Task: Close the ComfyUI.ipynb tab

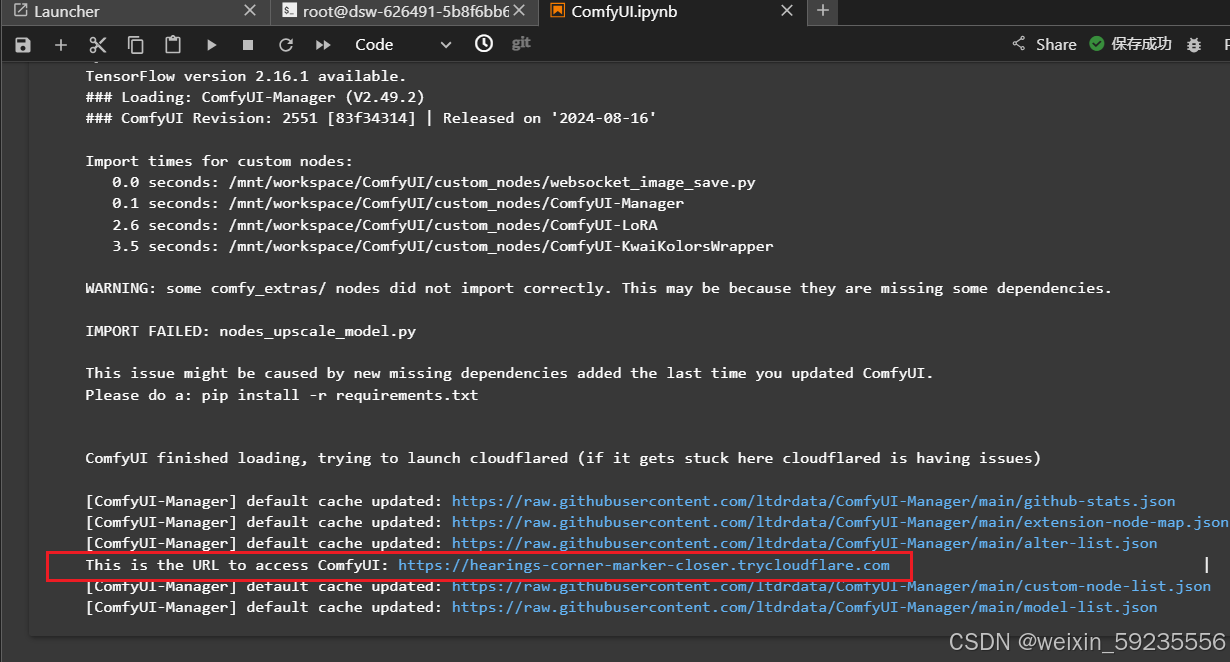Action: (787, 11)
